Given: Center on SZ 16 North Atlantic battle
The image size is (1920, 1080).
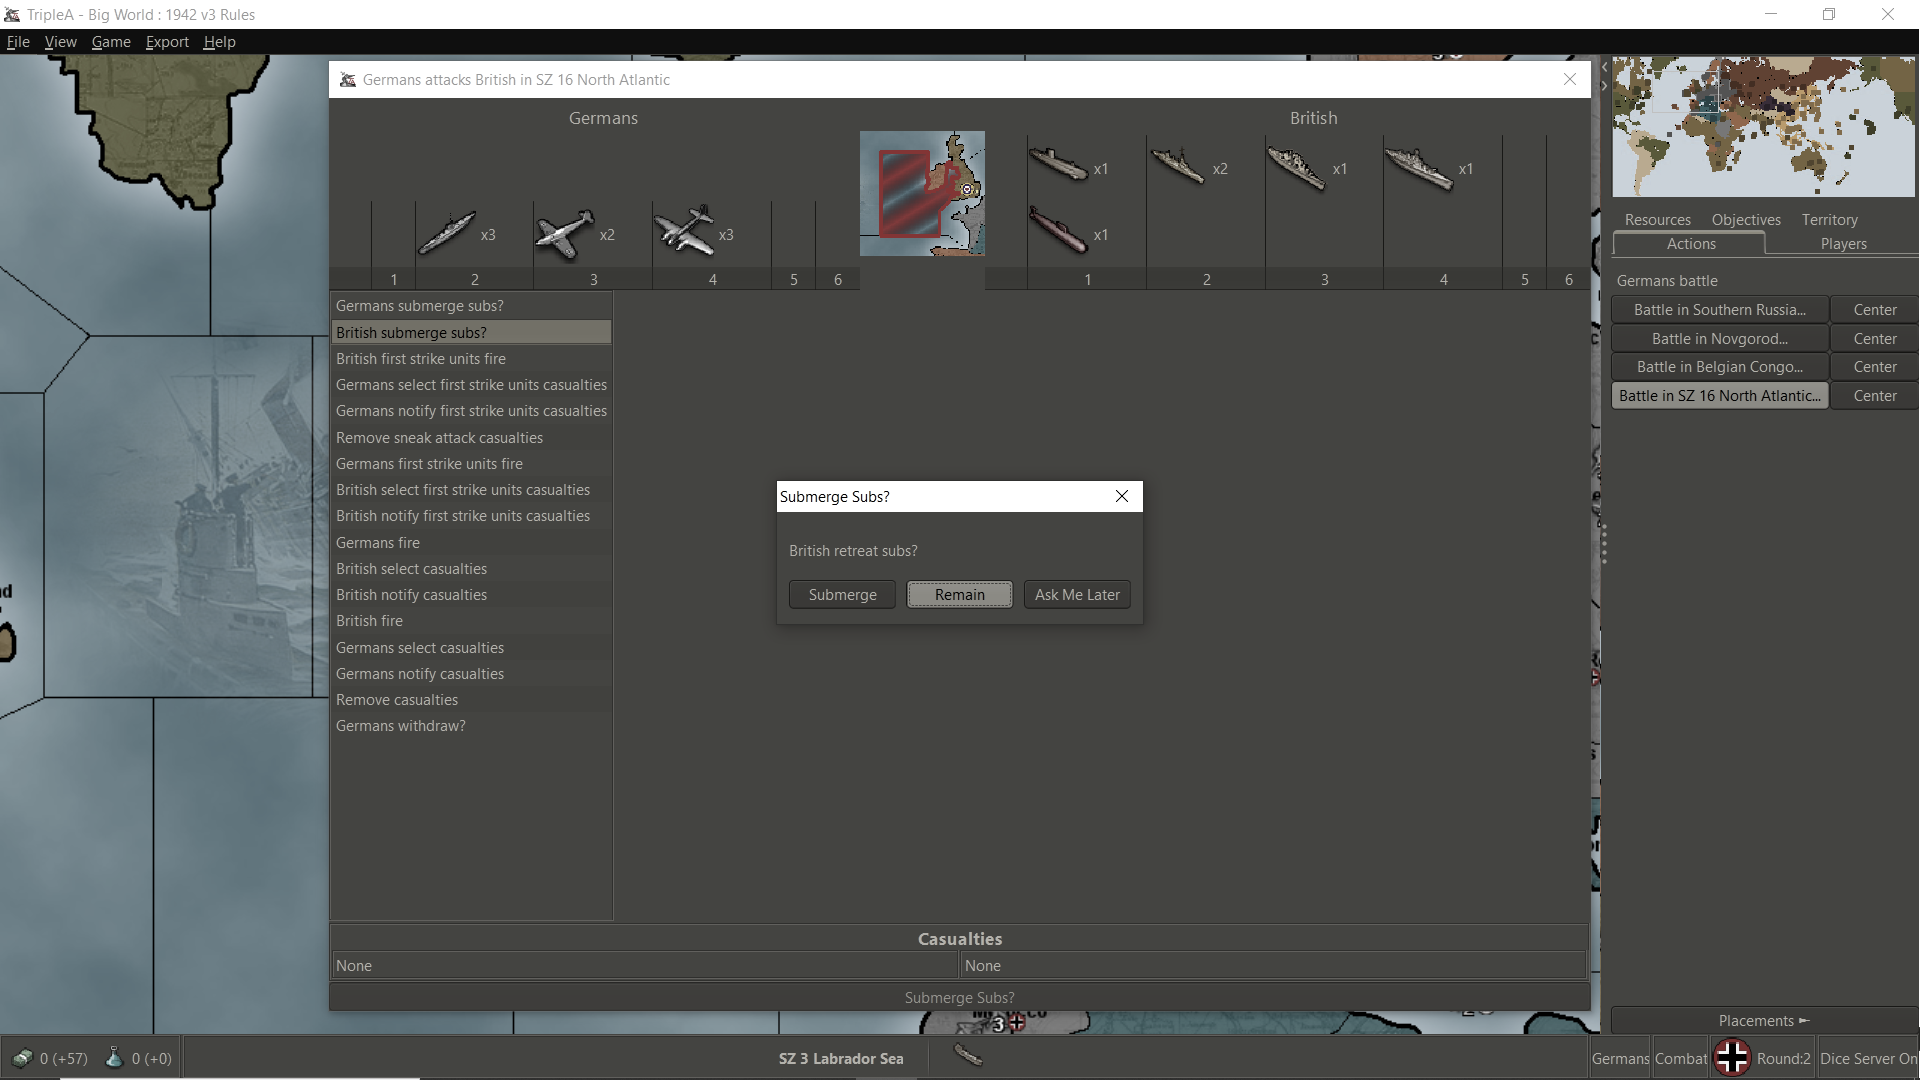Looking at the screenshot, I should [1874, 396].
